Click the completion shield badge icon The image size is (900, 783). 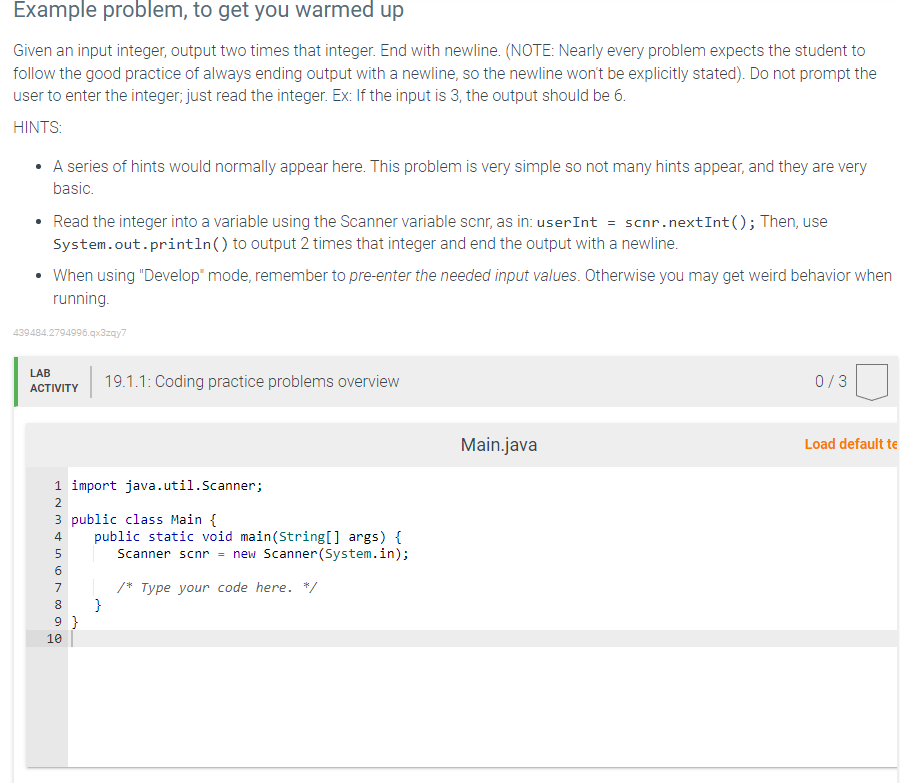[x=871, y=381]
